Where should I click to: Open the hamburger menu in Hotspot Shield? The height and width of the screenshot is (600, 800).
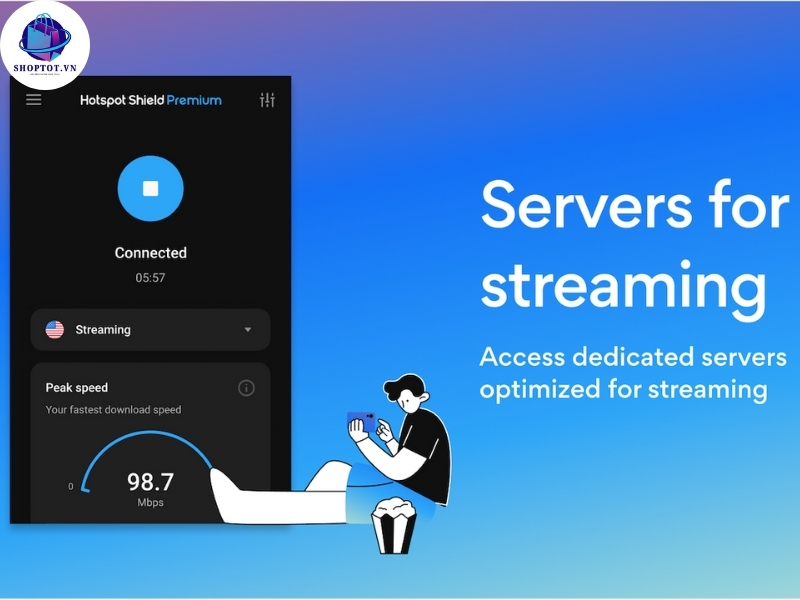[x=34, y=99]
